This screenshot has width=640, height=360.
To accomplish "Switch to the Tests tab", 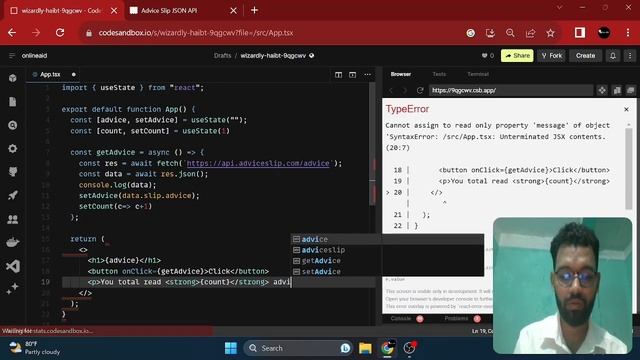I will pyautogui.click(x=439, y=74).
